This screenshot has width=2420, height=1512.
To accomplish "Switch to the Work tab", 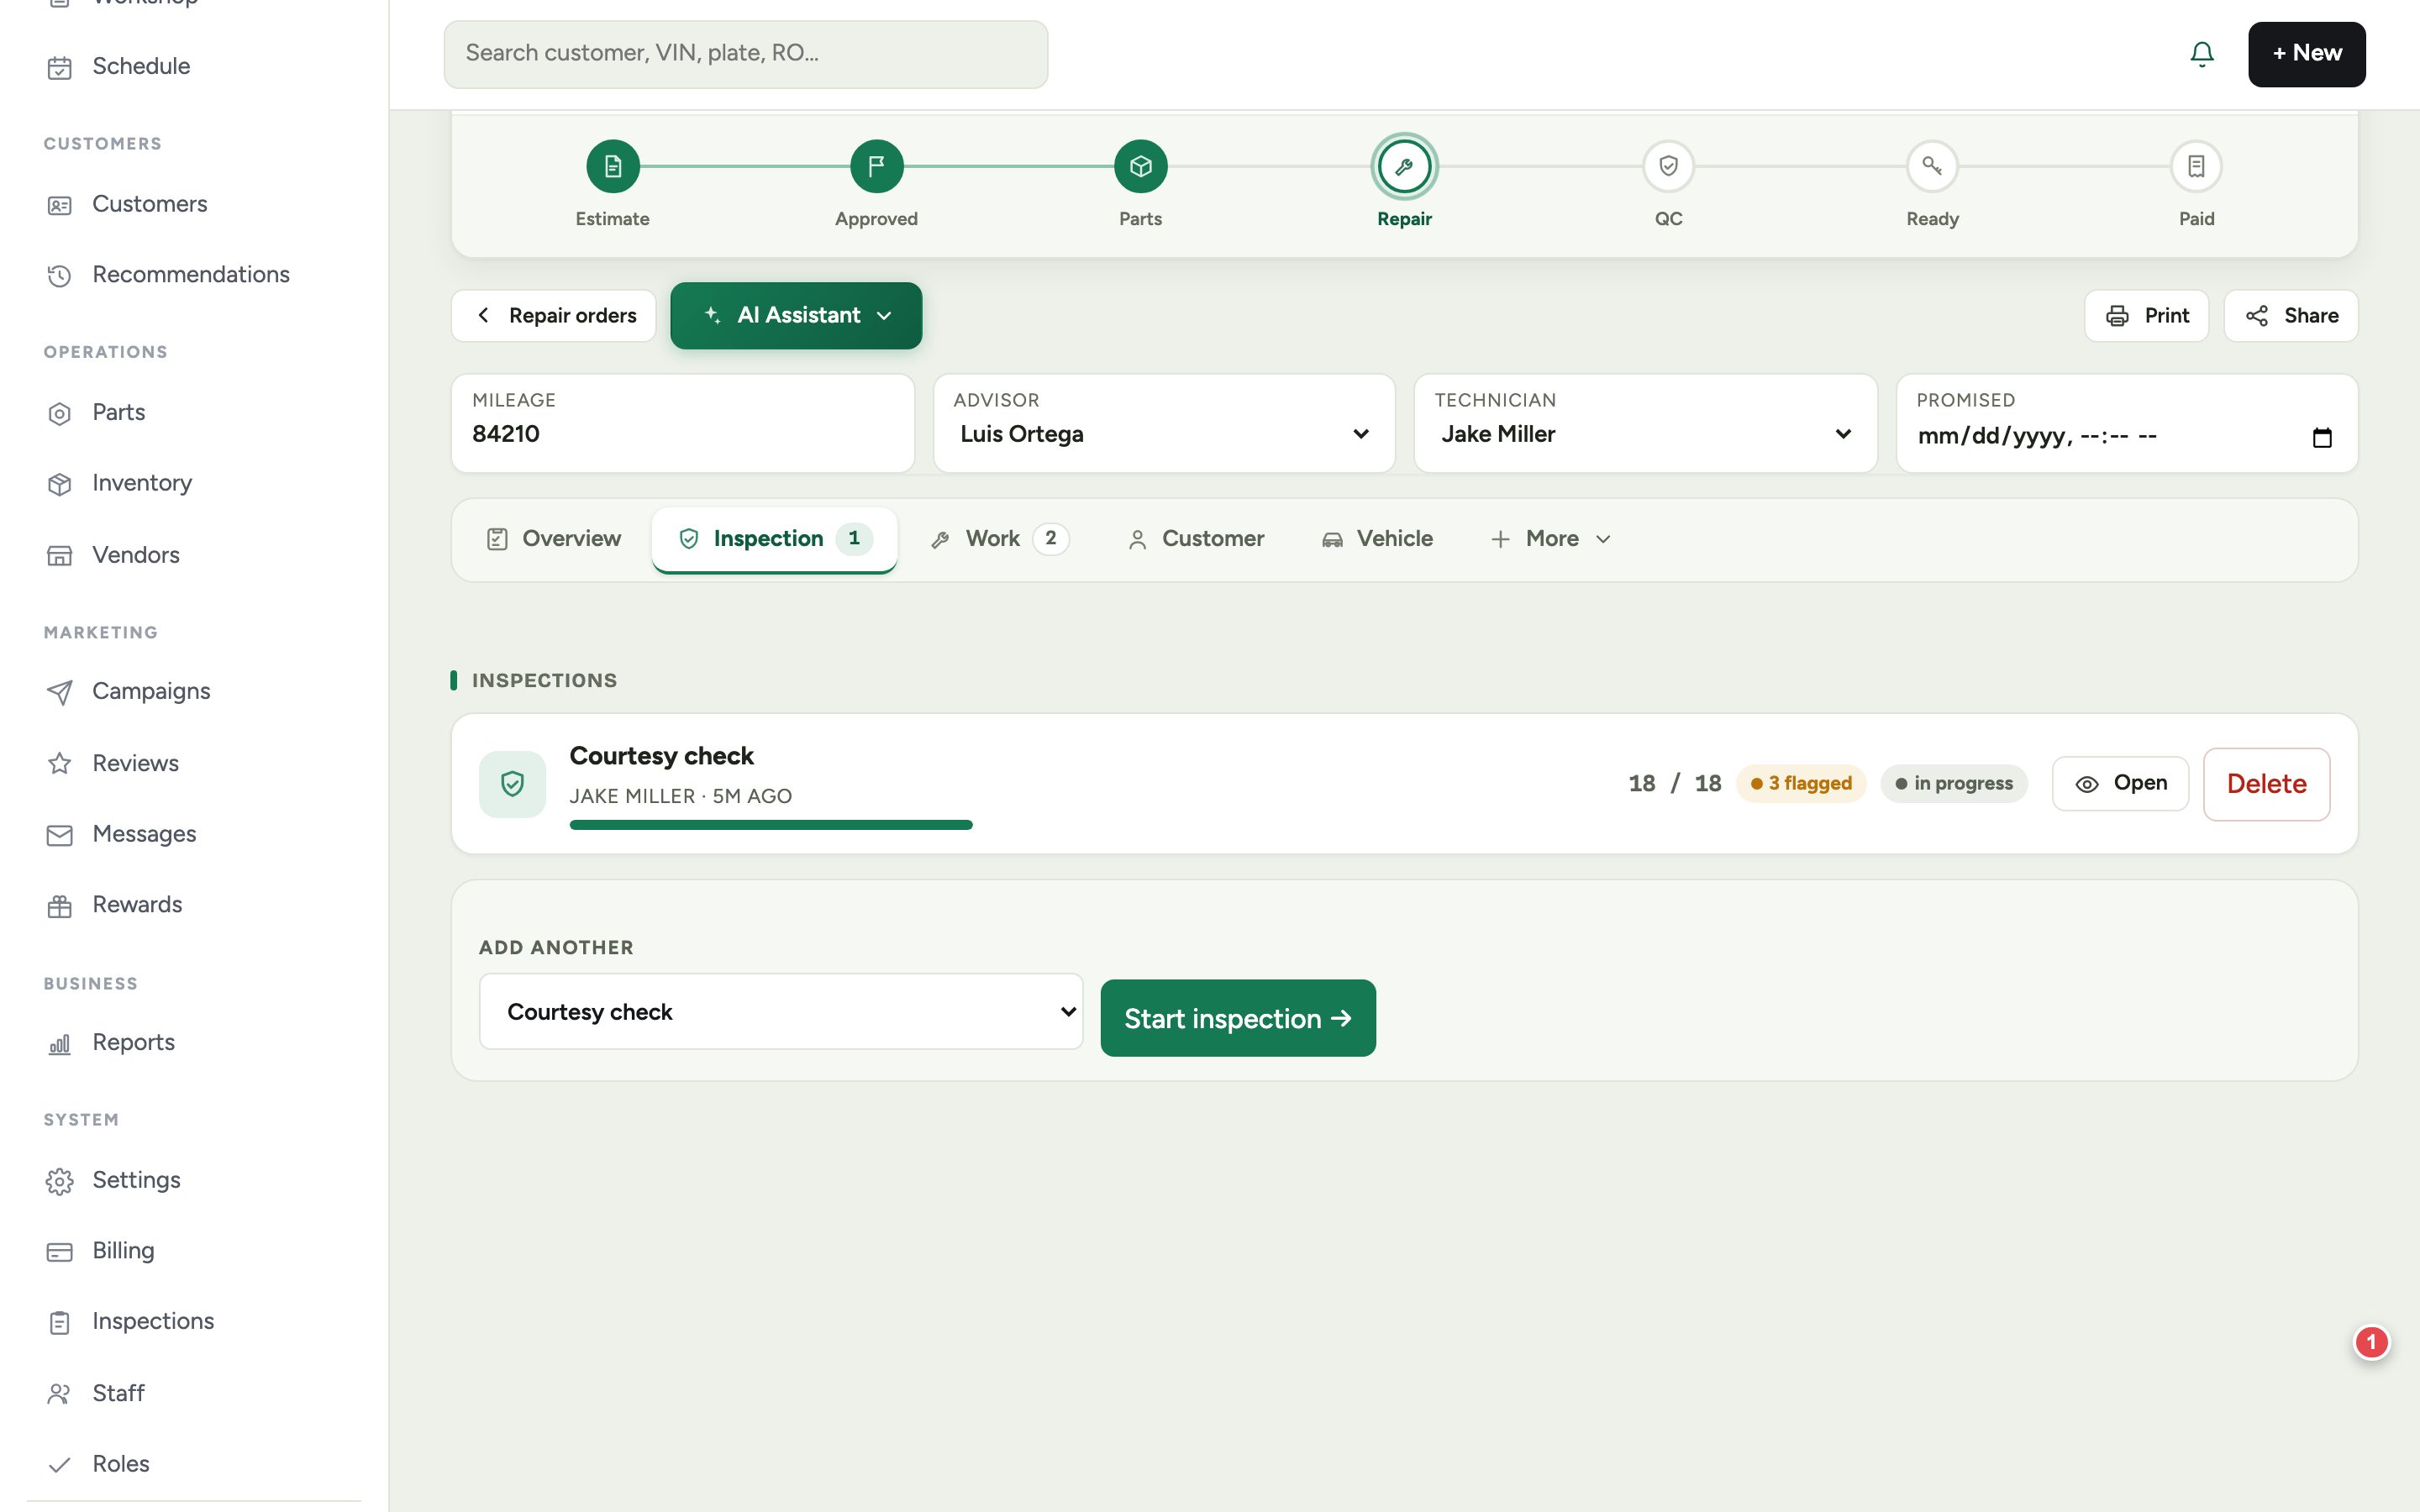I will tap(999, 539).
